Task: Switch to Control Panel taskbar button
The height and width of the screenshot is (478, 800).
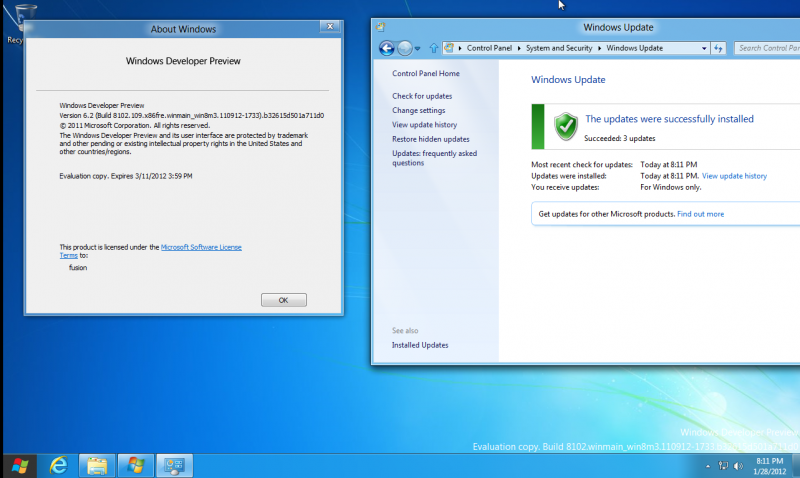Action: 174,465
